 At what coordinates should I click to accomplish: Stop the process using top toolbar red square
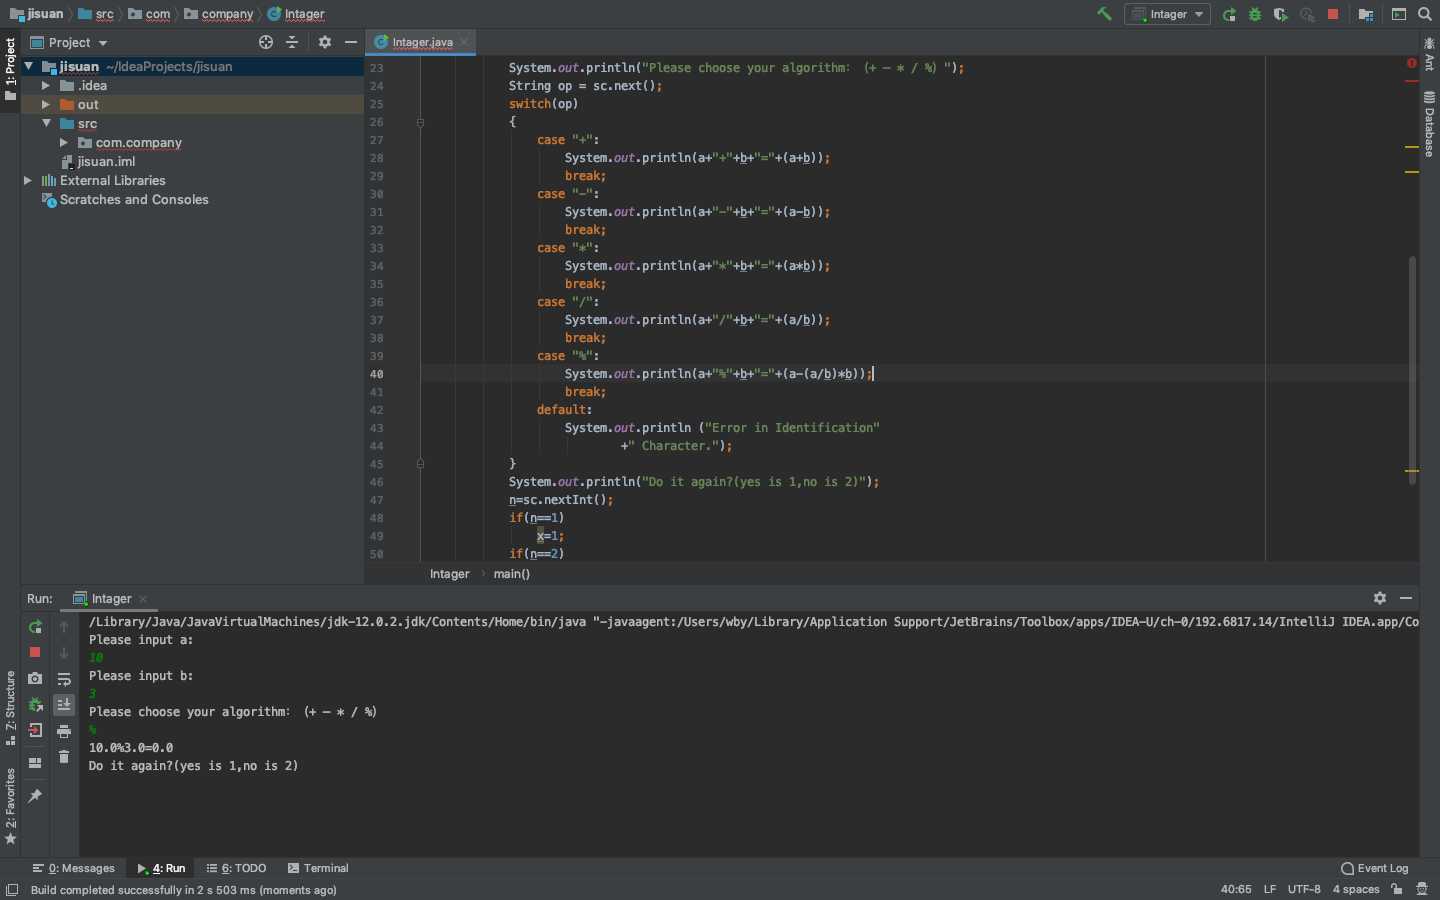[x=1333, y=14]
